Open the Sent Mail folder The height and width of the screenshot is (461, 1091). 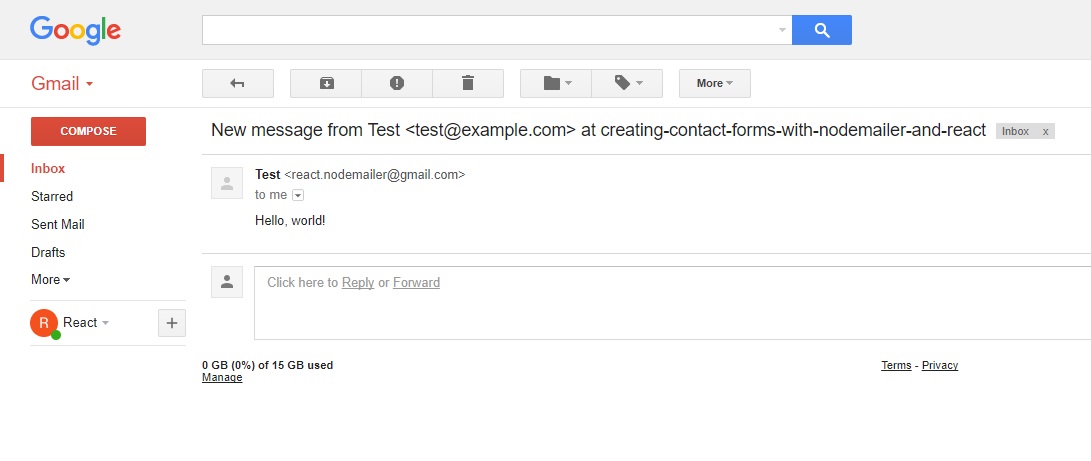tap(58, 225)
